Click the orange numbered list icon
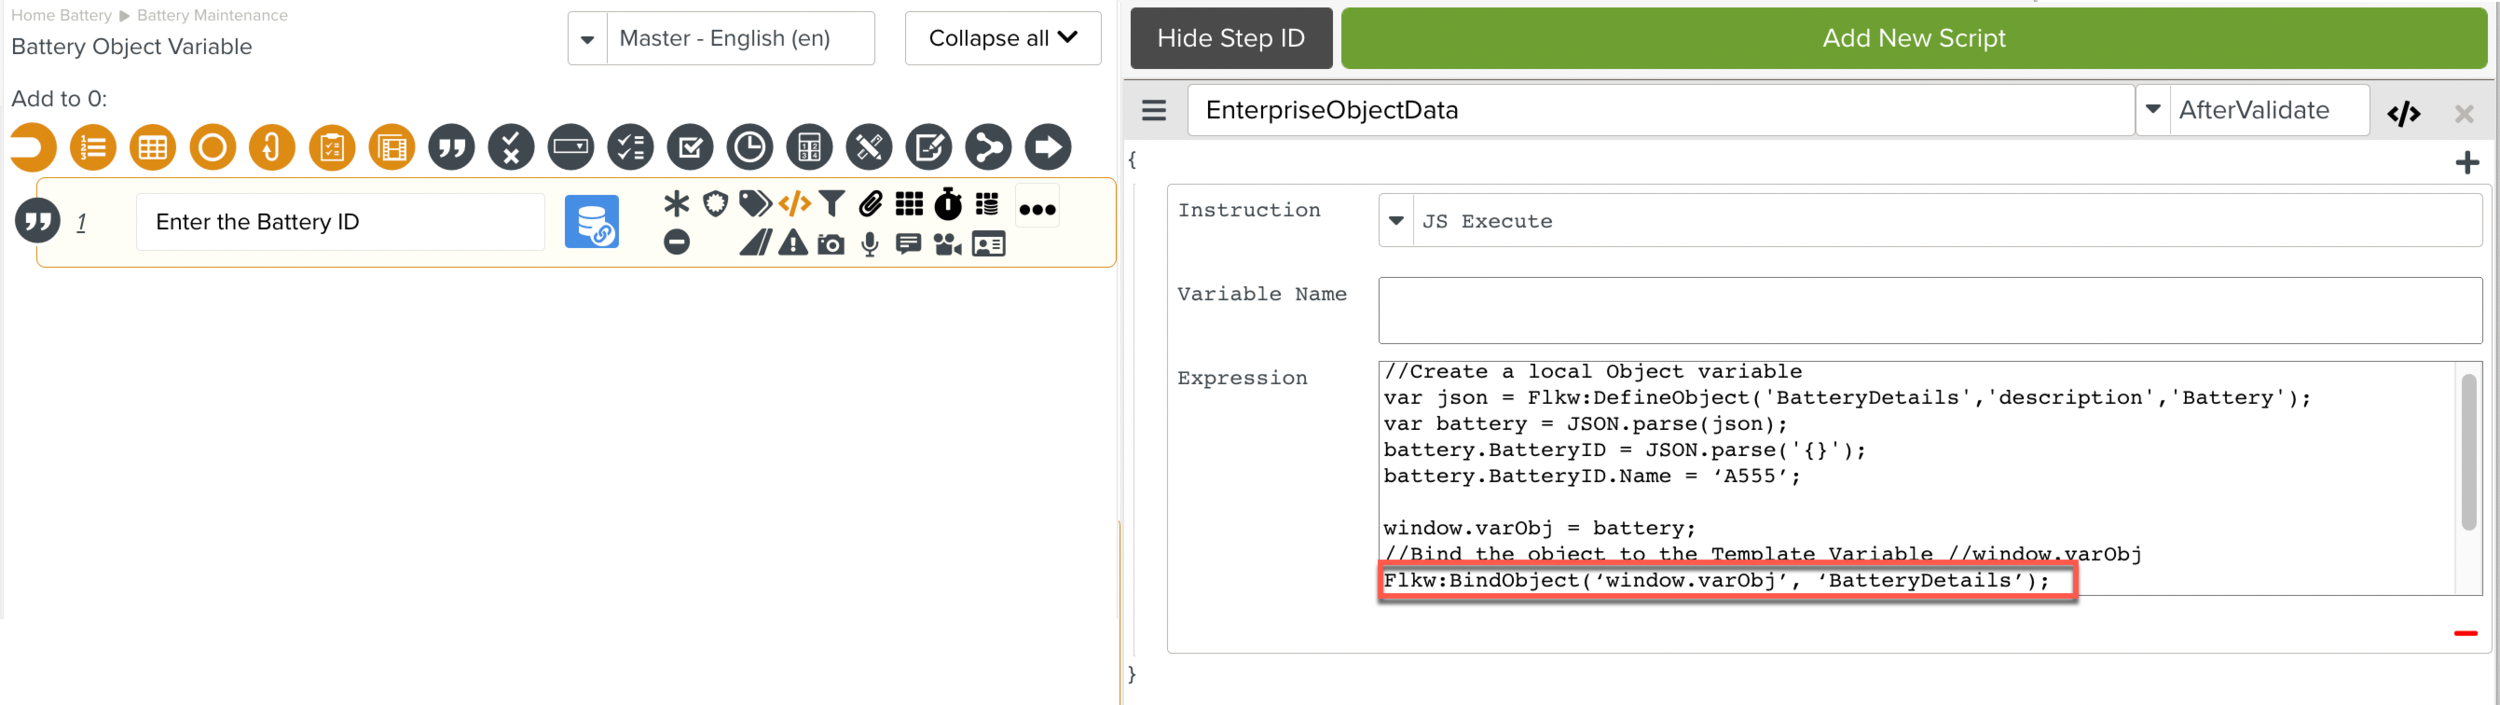Screen dimensions: 2500x705 click(93, 148)
